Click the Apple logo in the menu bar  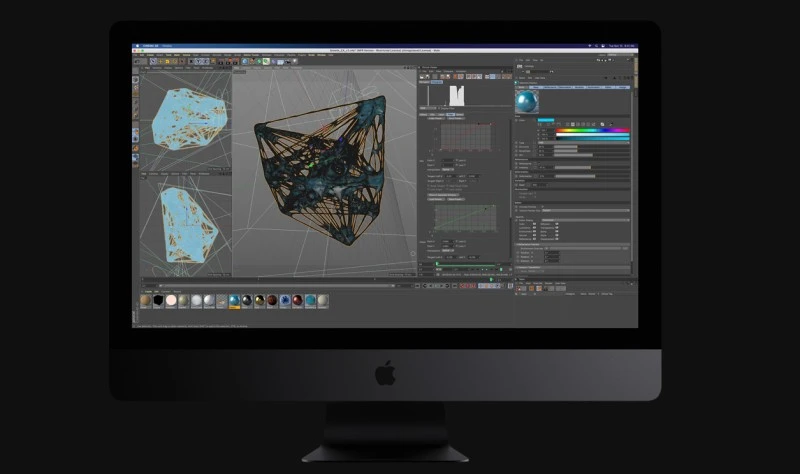click(137, 46)
